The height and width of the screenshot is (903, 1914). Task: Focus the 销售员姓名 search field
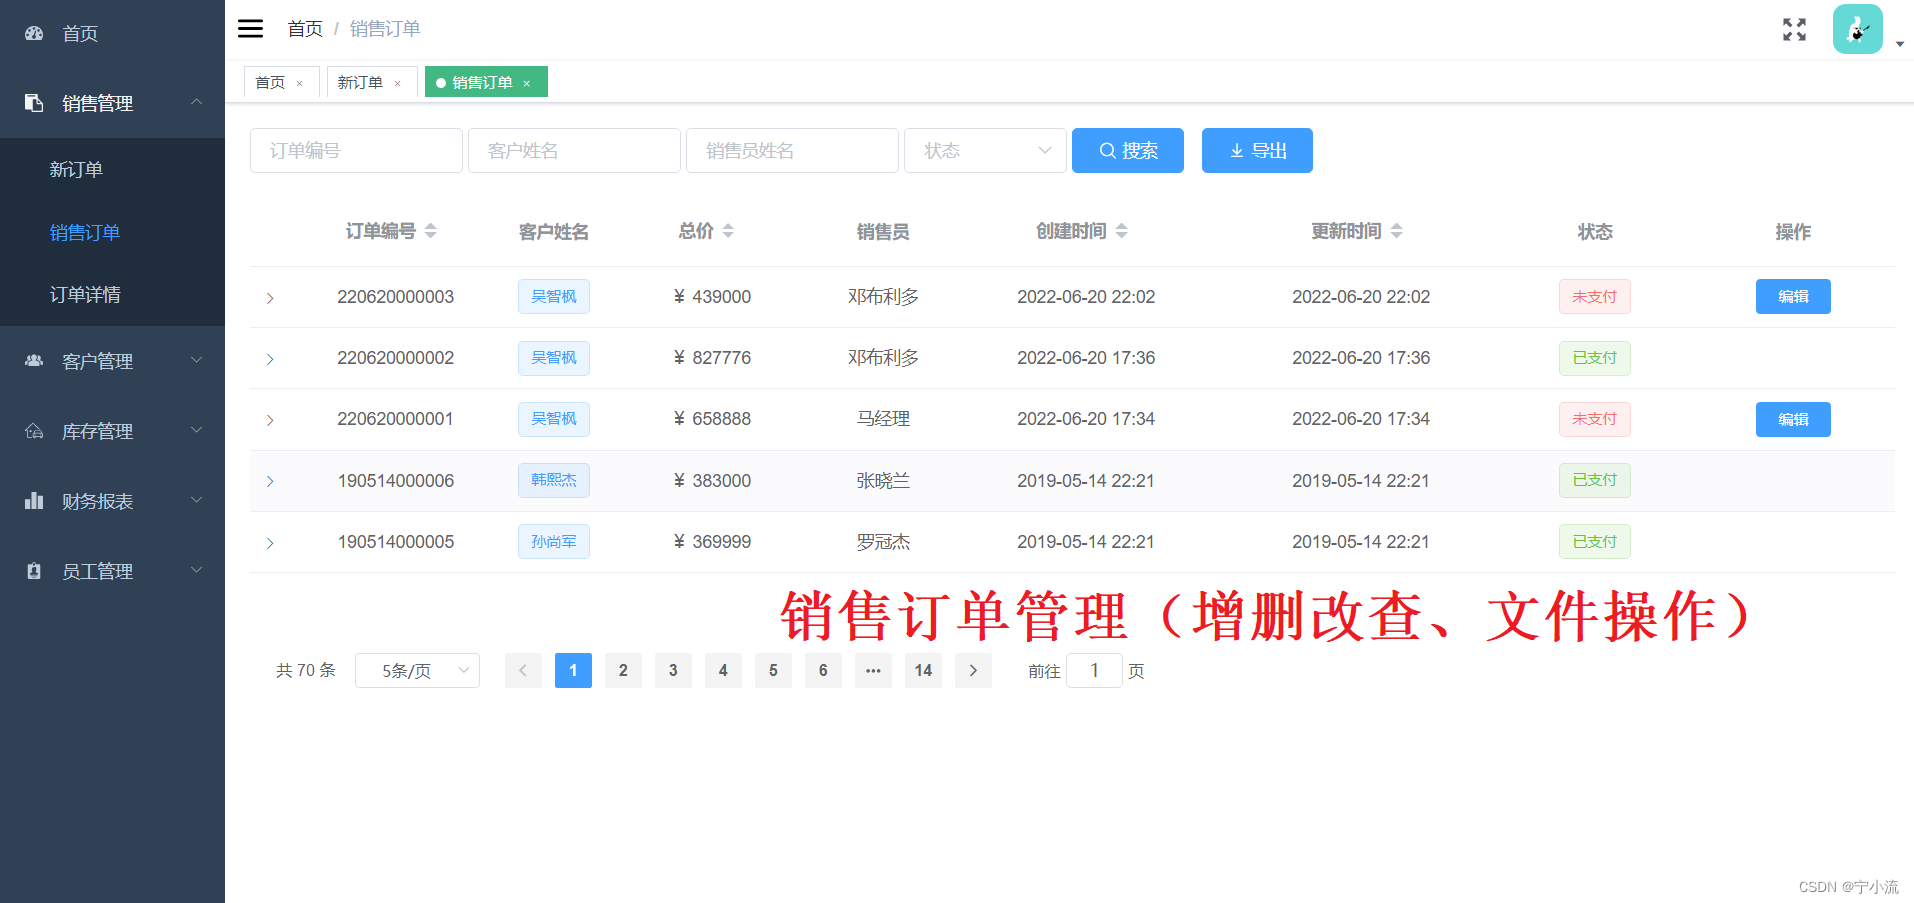coord(792,150)
